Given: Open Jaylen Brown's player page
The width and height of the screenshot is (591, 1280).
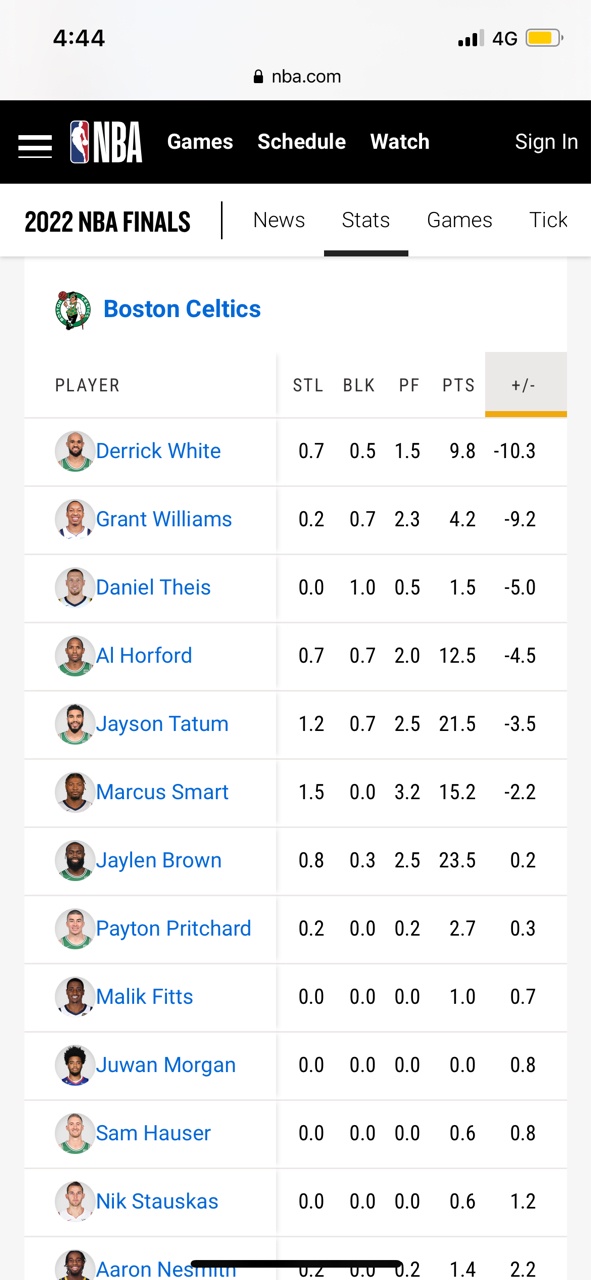Looking at the screenshot, I should (x=159, y=860).
